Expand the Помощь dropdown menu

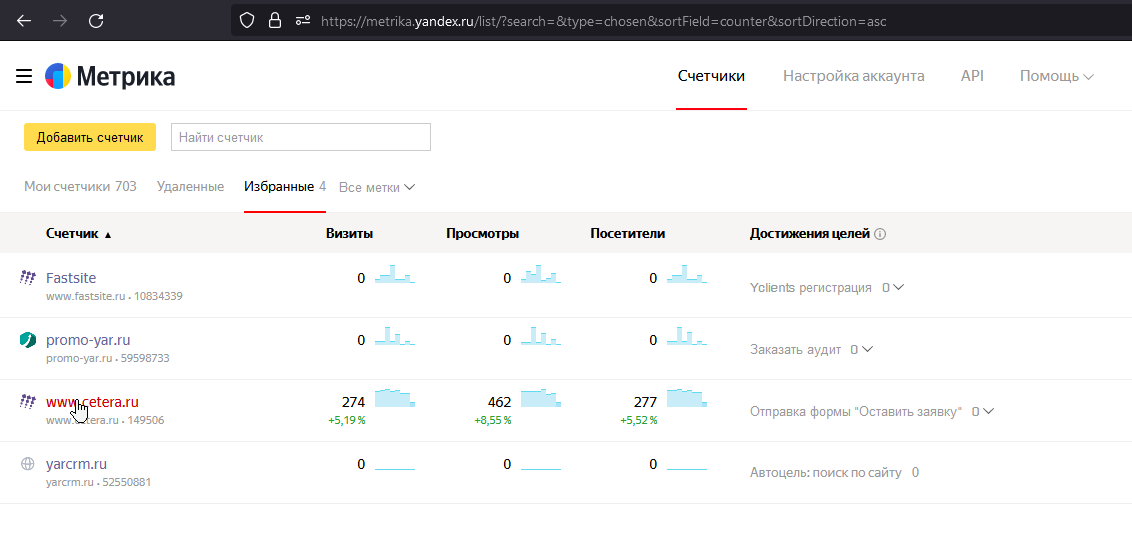pos(1056,76)
